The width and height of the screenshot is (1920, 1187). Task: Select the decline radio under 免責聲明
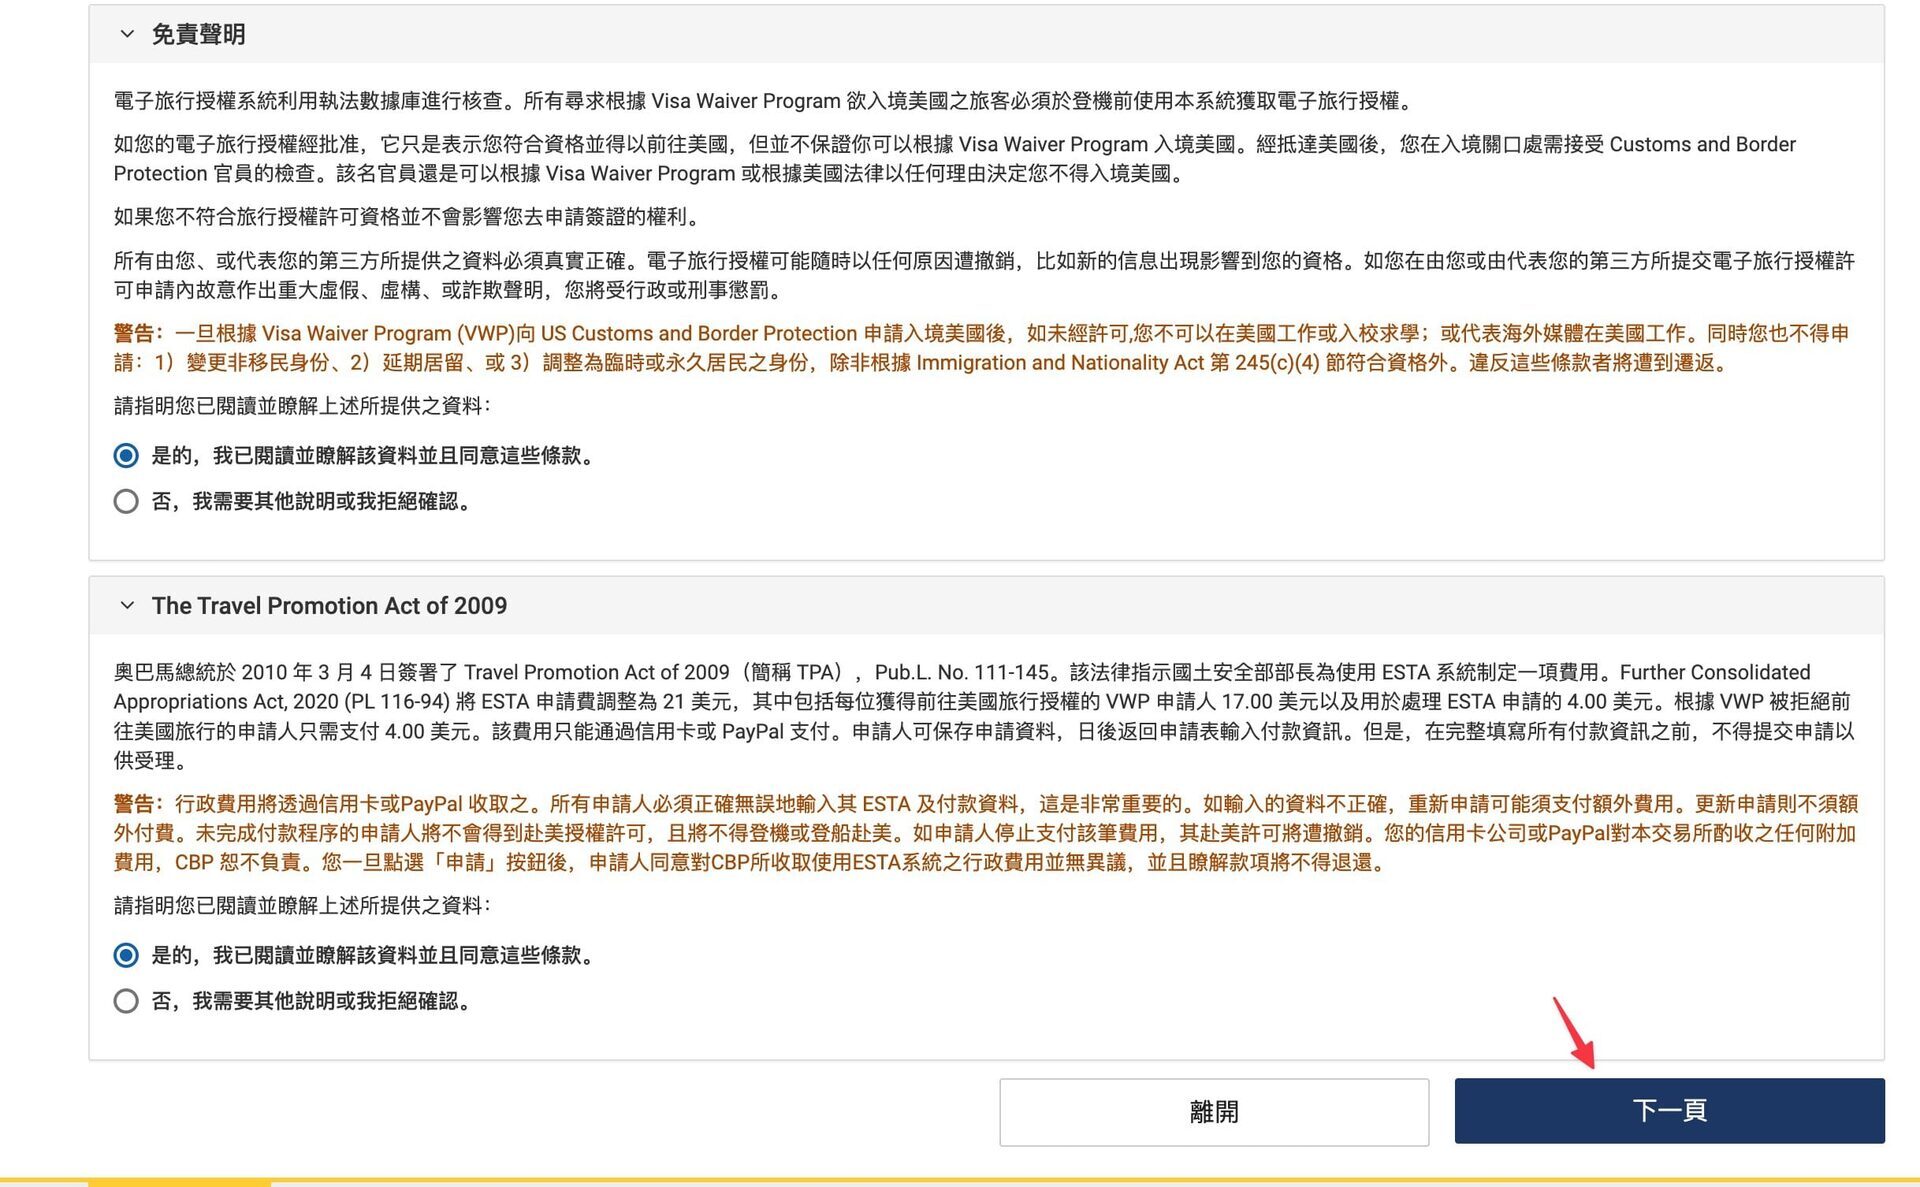click(x=126, y=501)
